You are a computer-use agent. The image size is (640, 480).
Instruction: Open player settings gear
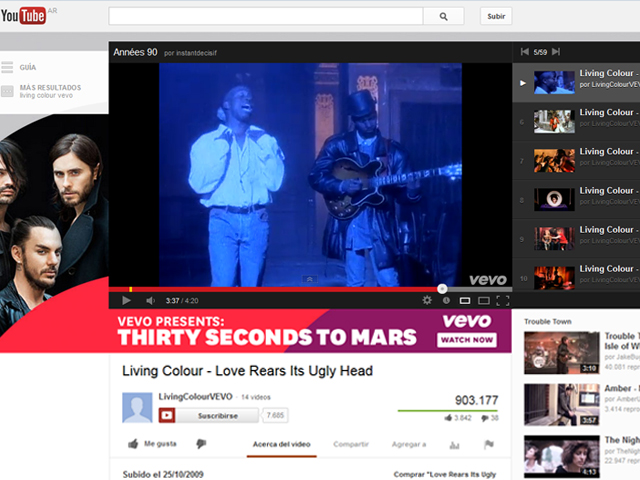point(427,300)
